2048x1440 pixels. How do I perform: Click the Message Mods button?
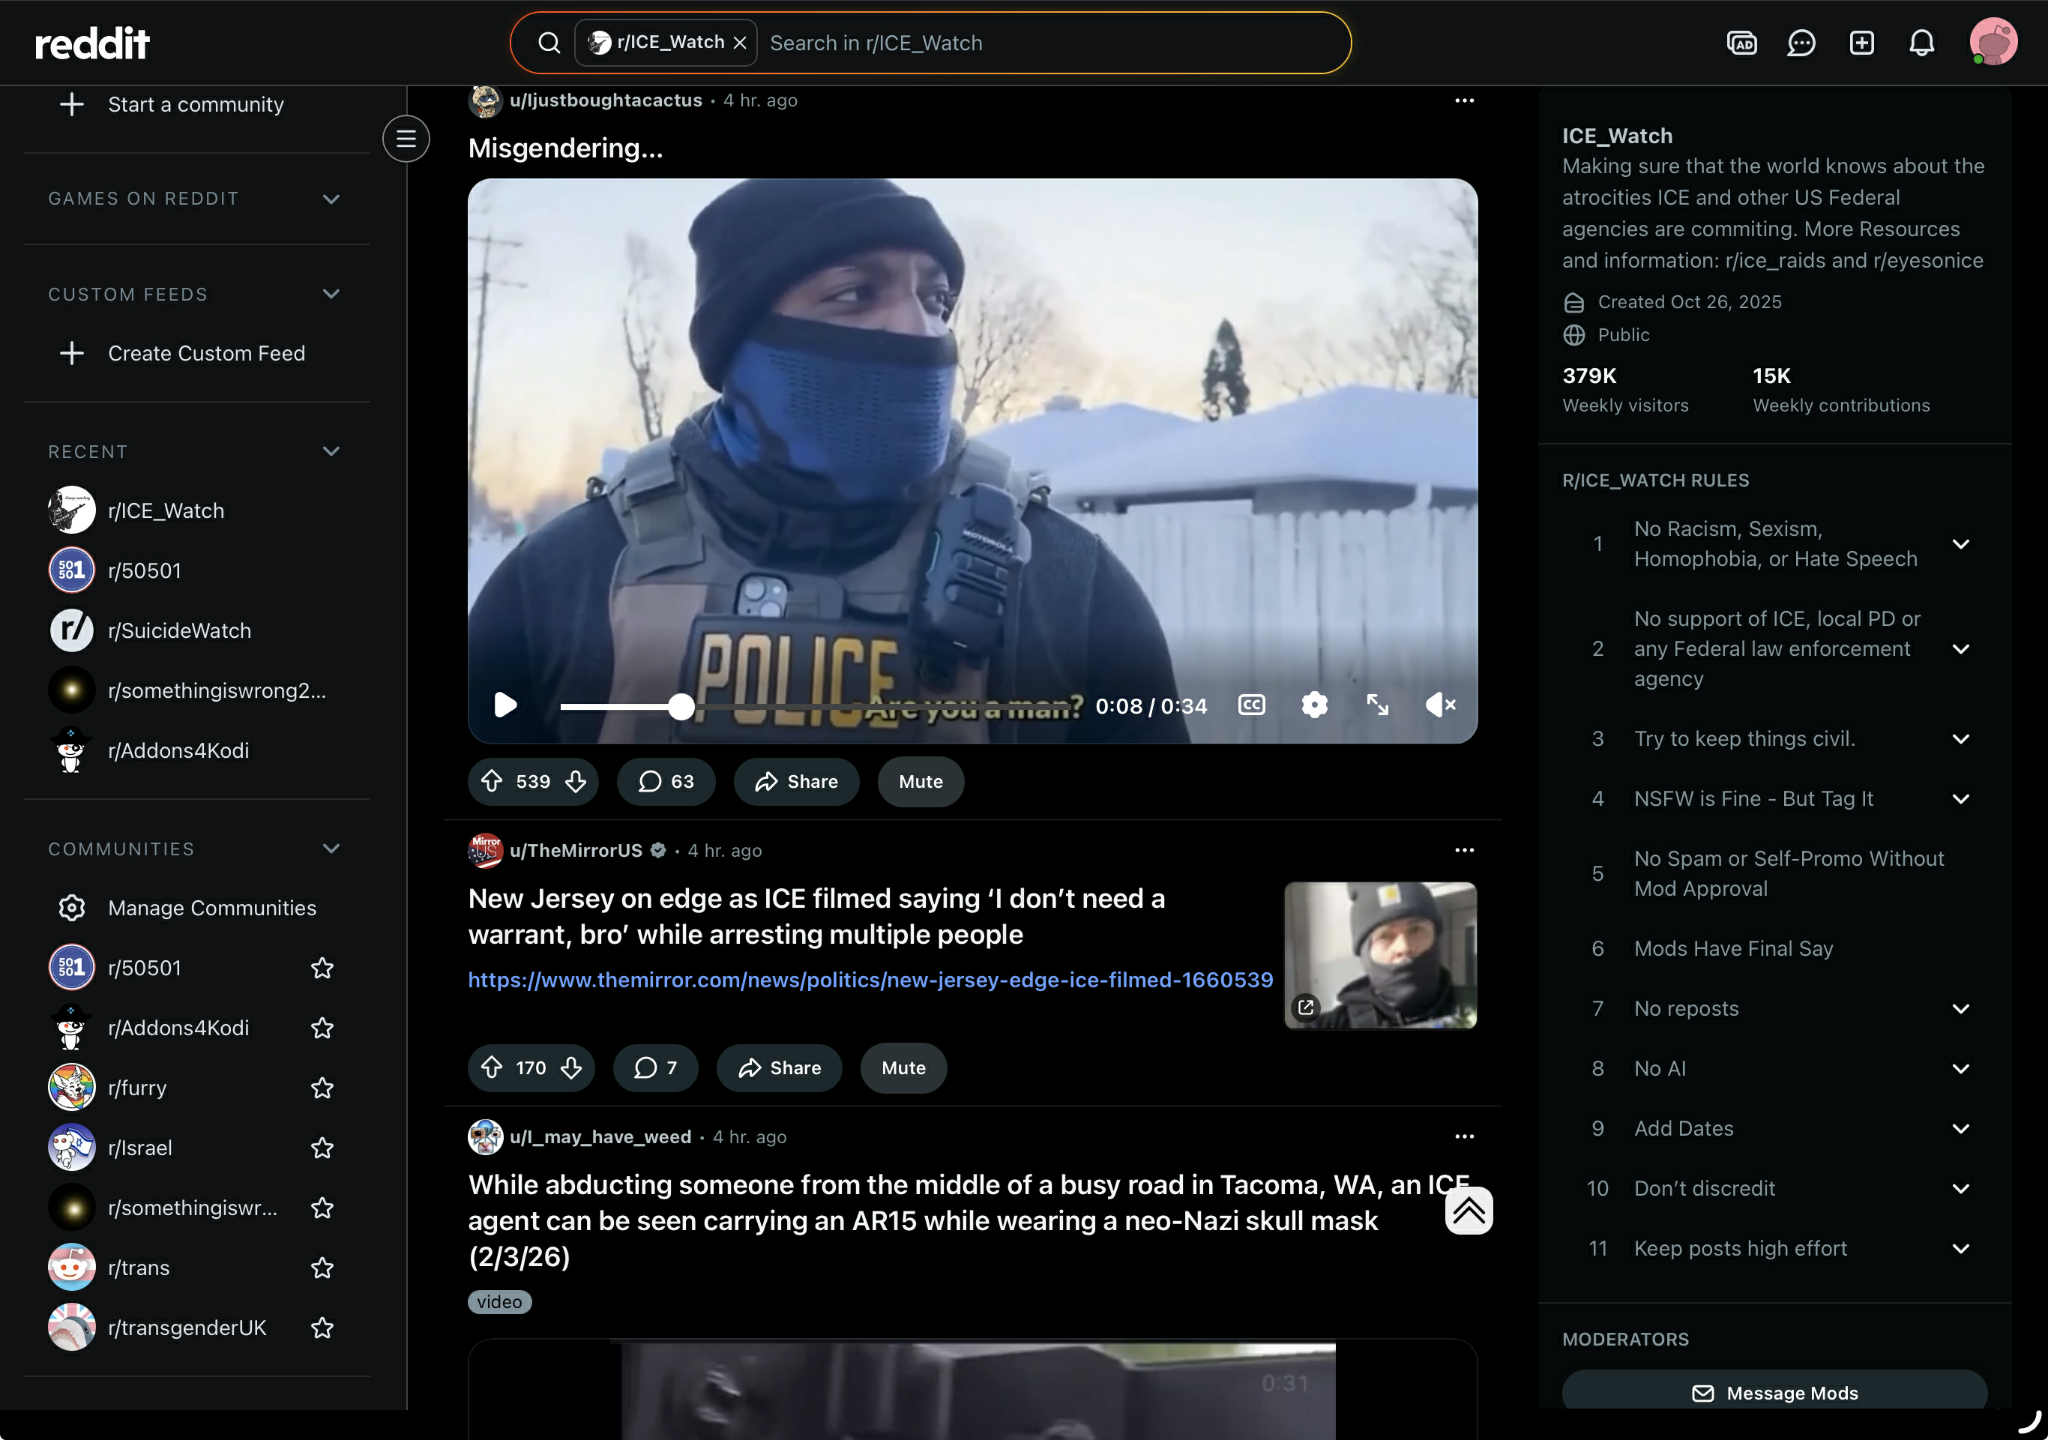pyautogui.click(x=1774, y=1392)
